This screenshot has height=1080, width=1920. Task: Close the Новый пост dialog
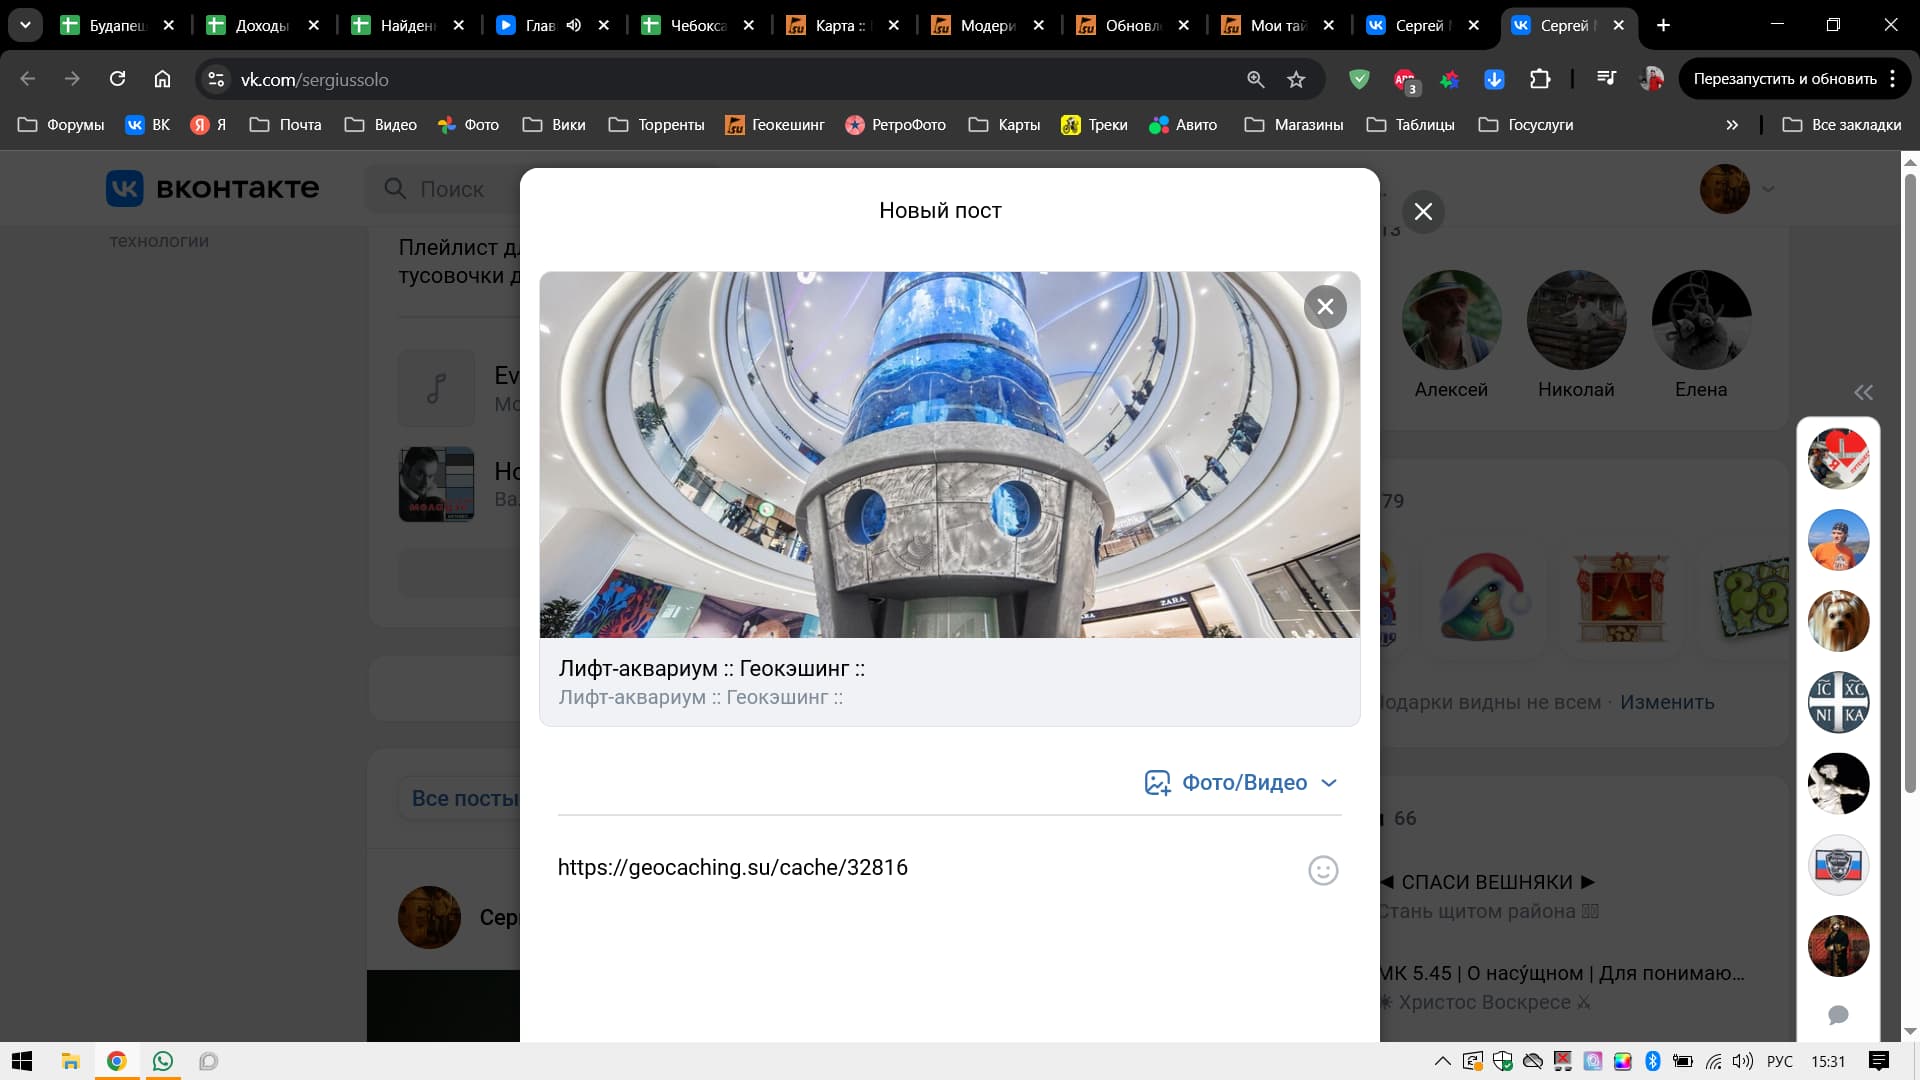tap(1423, 212)
